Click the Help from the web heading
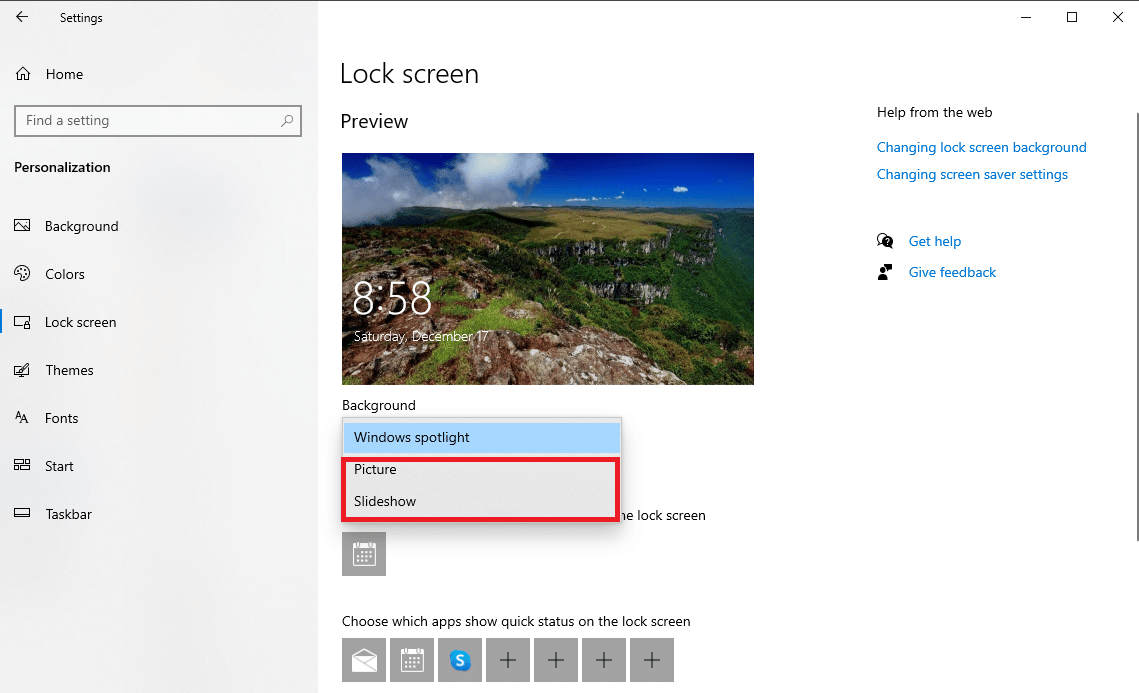 tap(934, 113)
